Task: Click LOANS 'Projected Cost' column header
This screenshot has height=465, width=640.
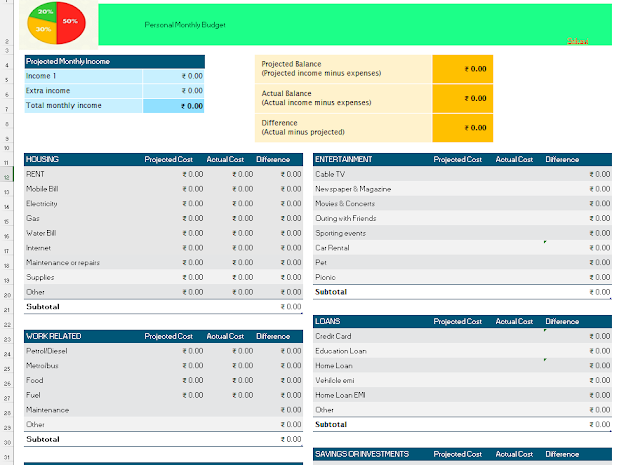Action: [458, 321]
